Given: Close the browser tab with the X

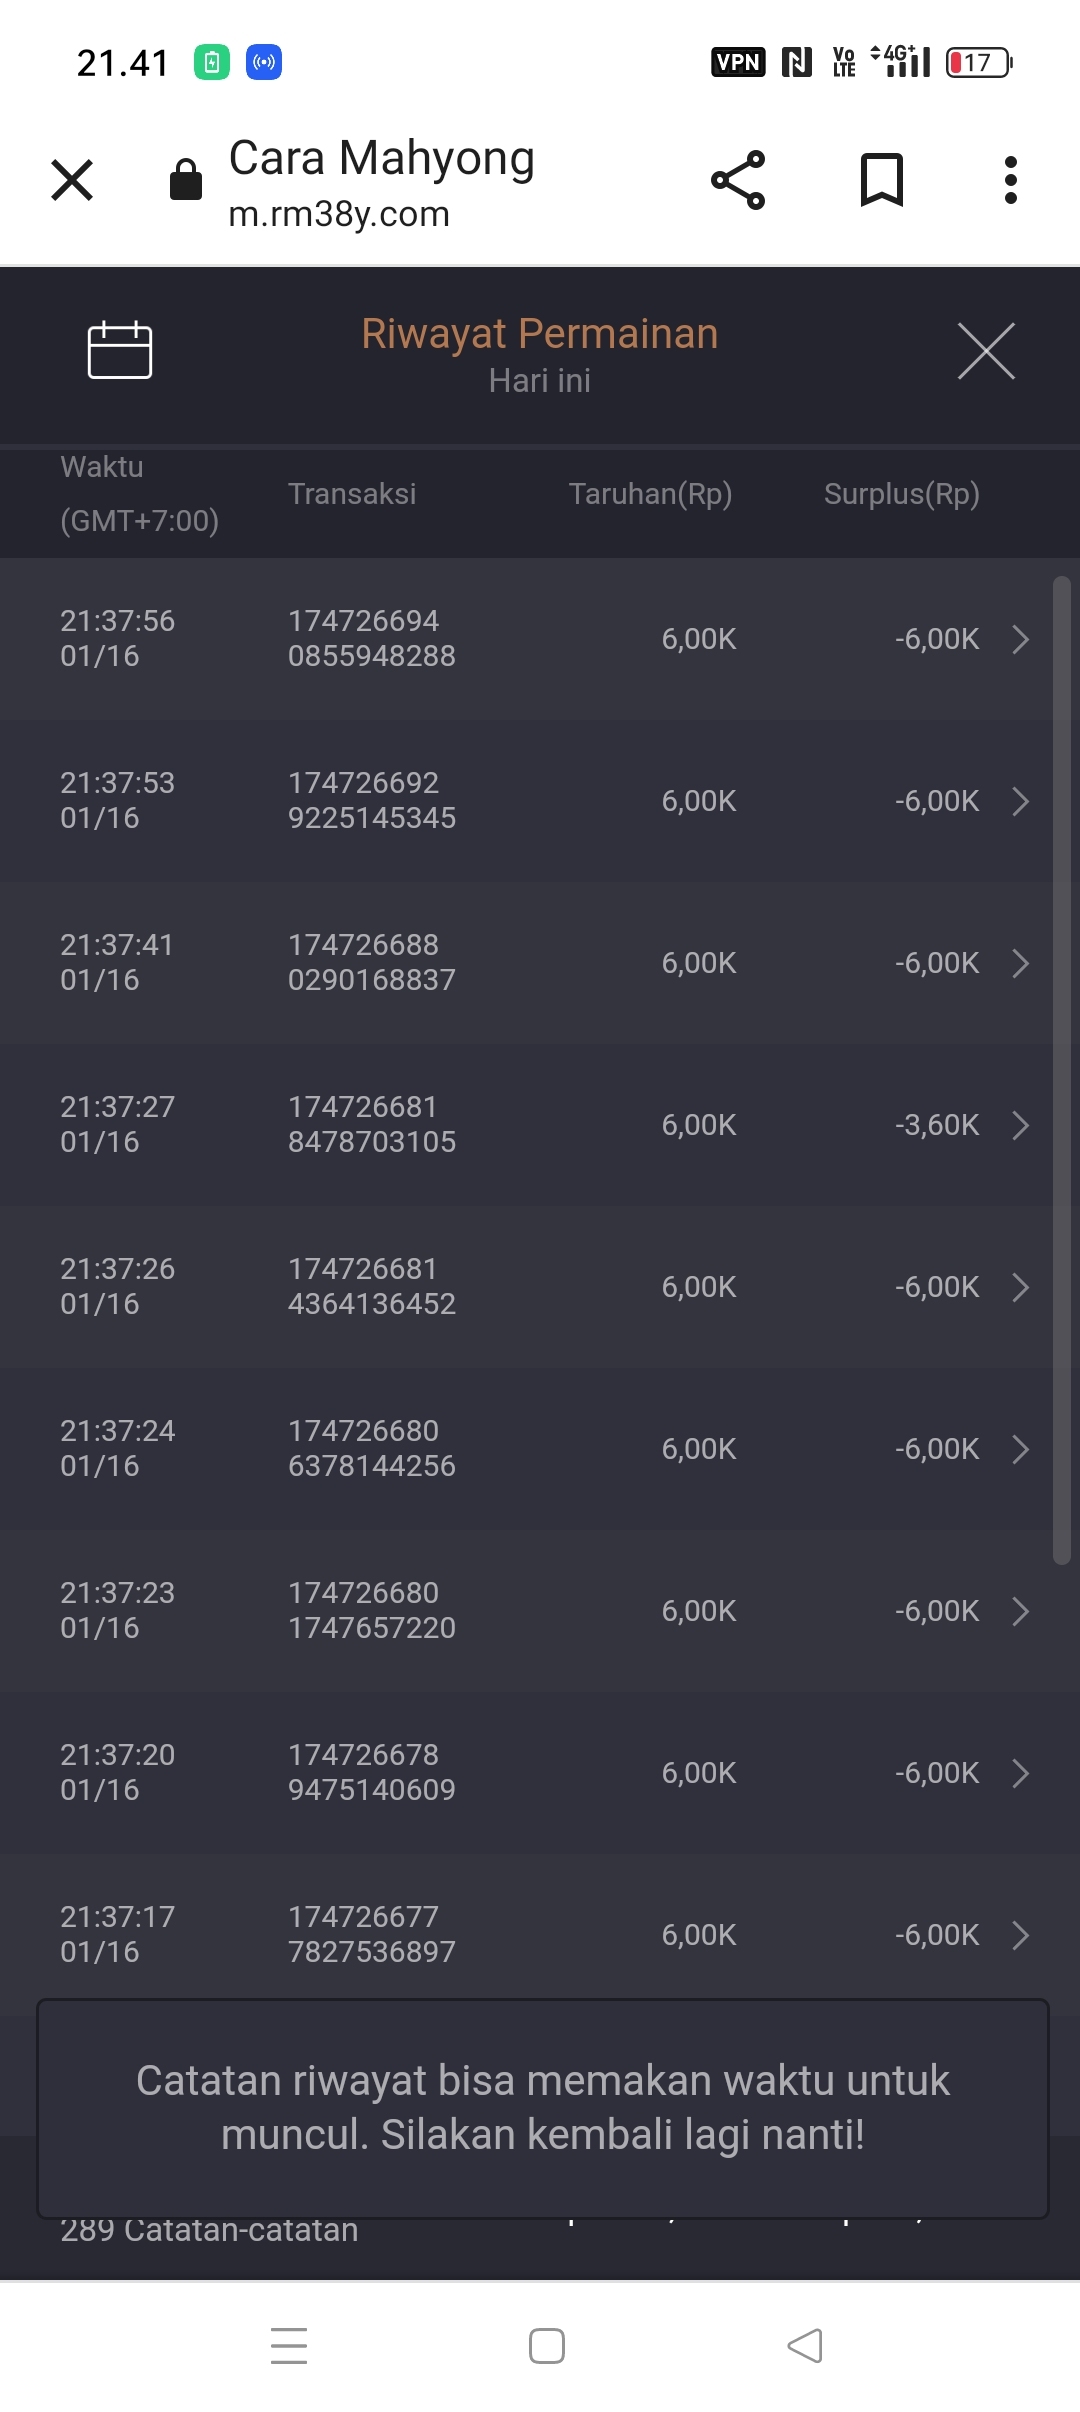Looking at the screenshot, I should pos(72,180).
